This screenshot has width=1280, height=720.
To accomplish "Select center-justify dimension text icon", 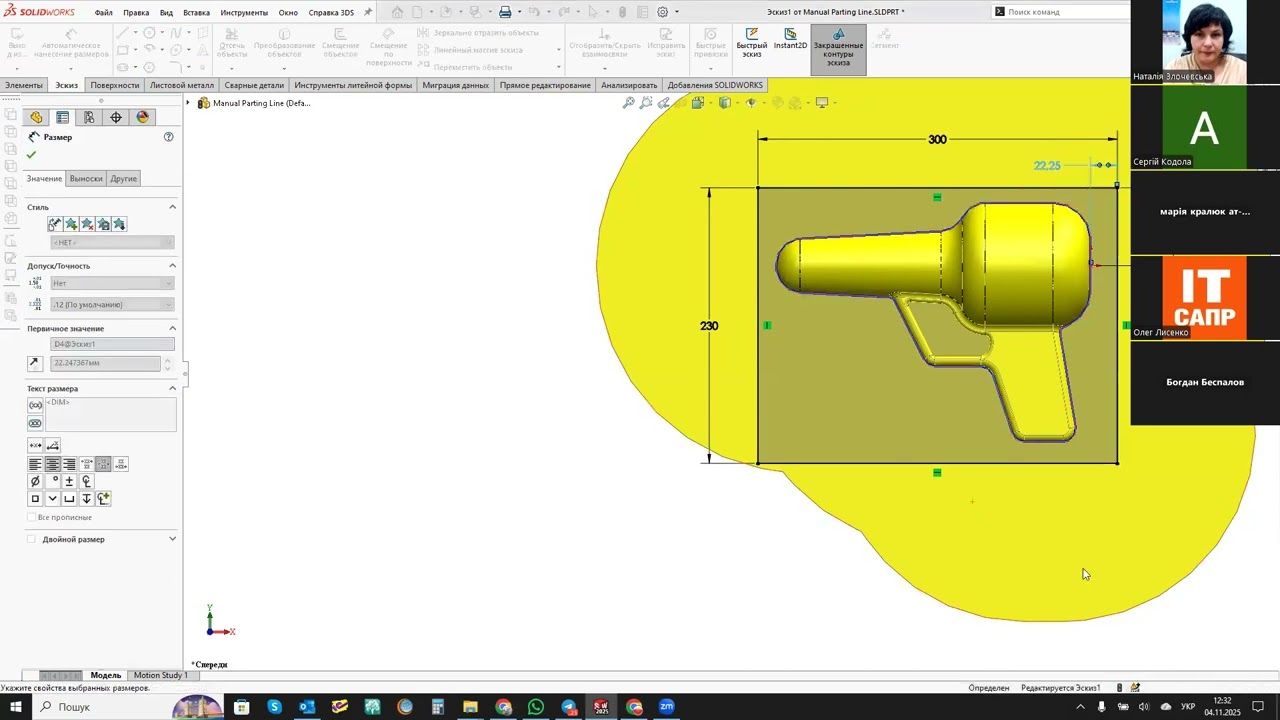I will (52, 464).
